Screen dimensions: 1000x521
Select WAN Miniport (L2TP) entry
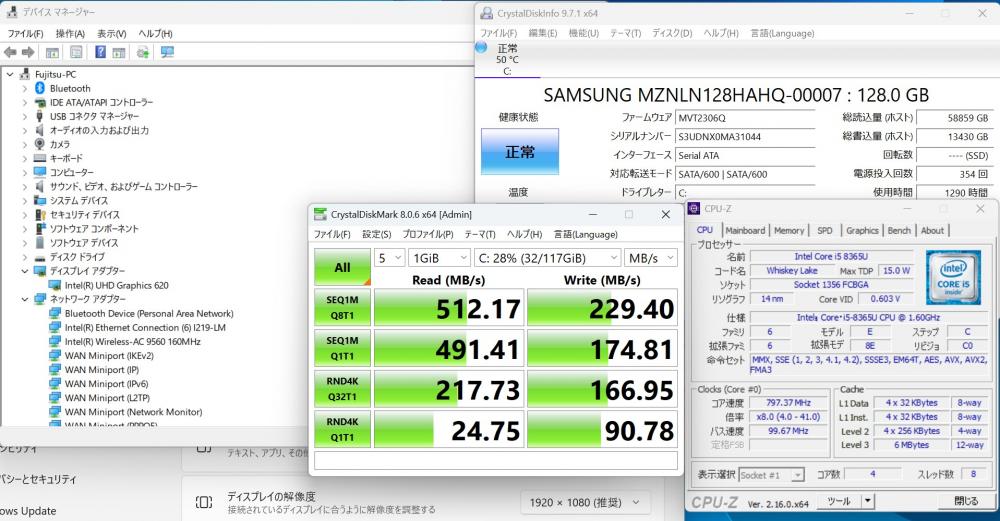107,397
